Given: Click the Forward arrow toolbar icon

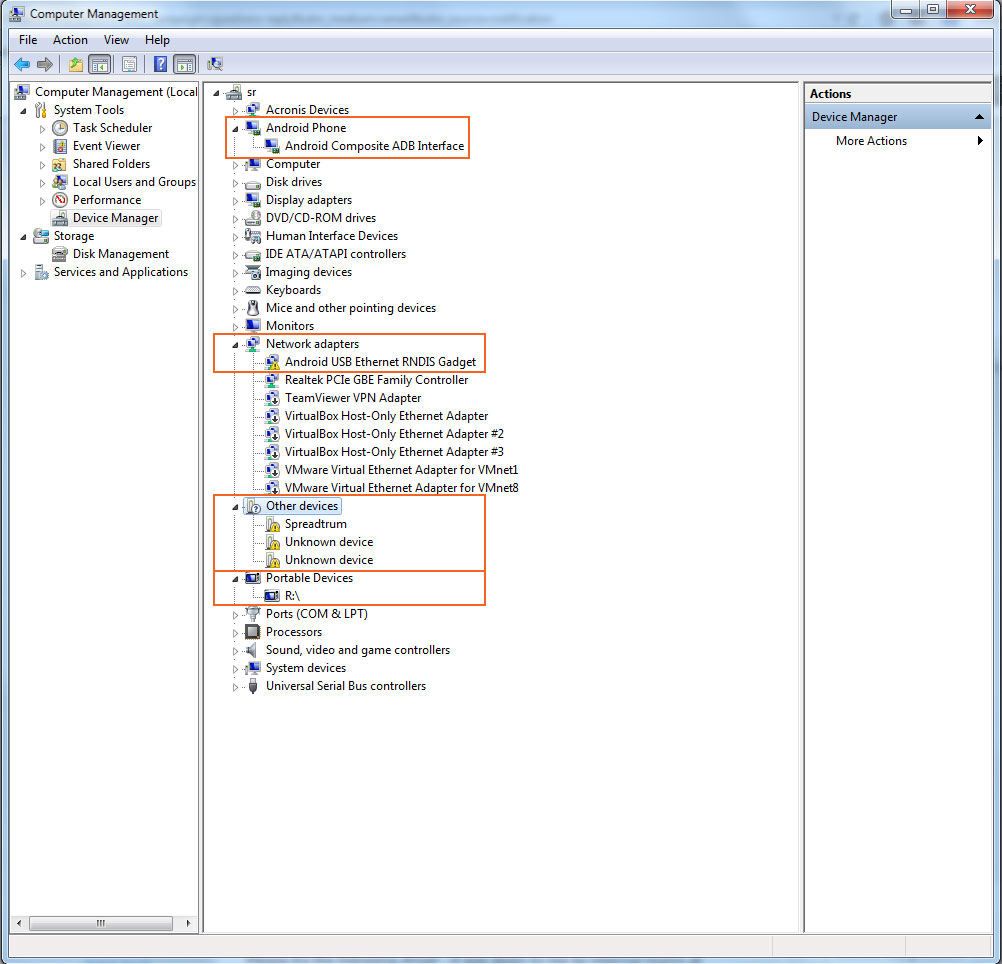Looking at the screenshot, I should [x=45, y=64].
